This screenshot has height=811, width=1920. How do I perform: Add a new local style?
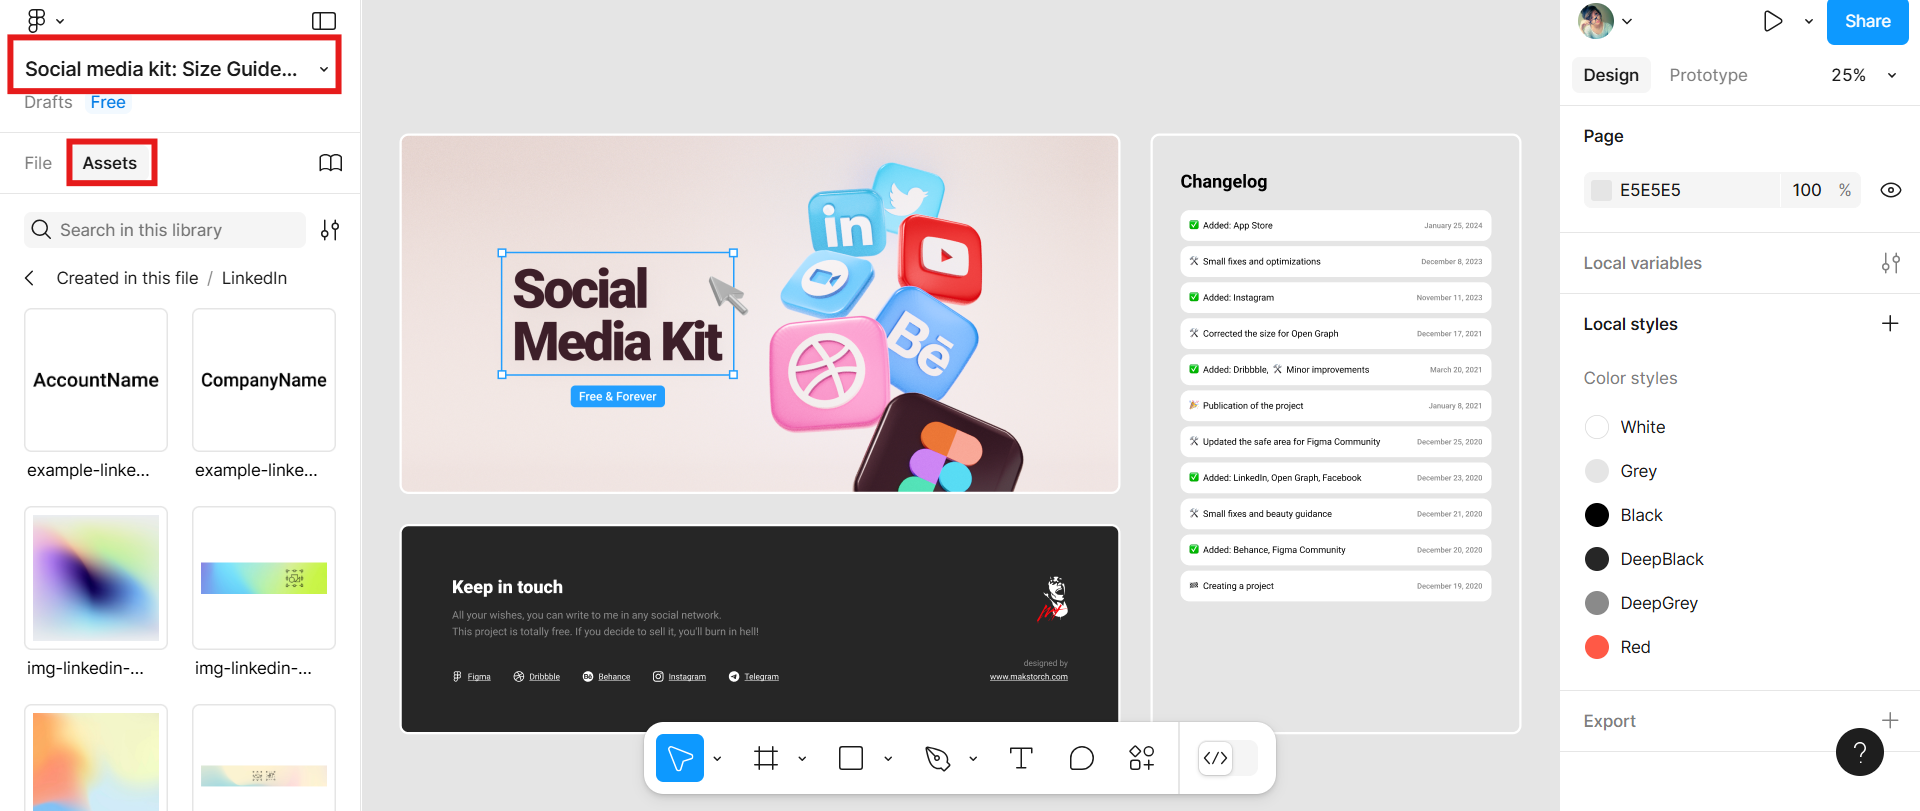(x=1890, y=323)
